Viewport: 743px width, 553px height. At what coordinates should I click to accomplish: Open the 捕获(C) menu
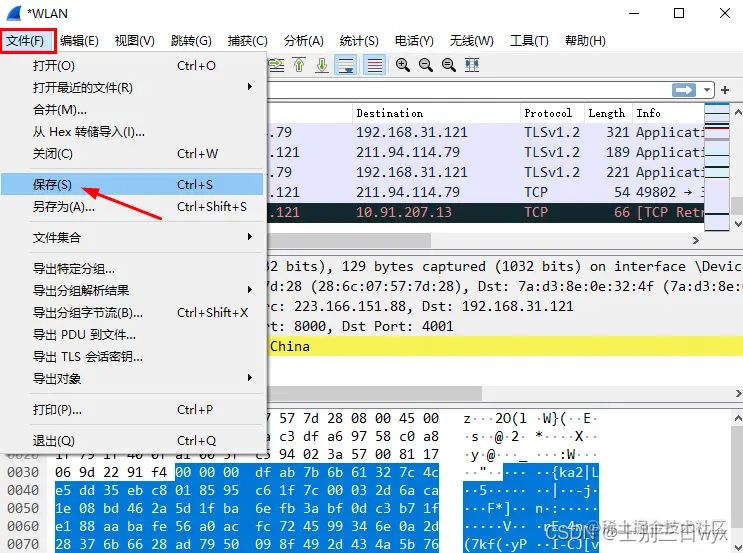click(x=247, y=41)
